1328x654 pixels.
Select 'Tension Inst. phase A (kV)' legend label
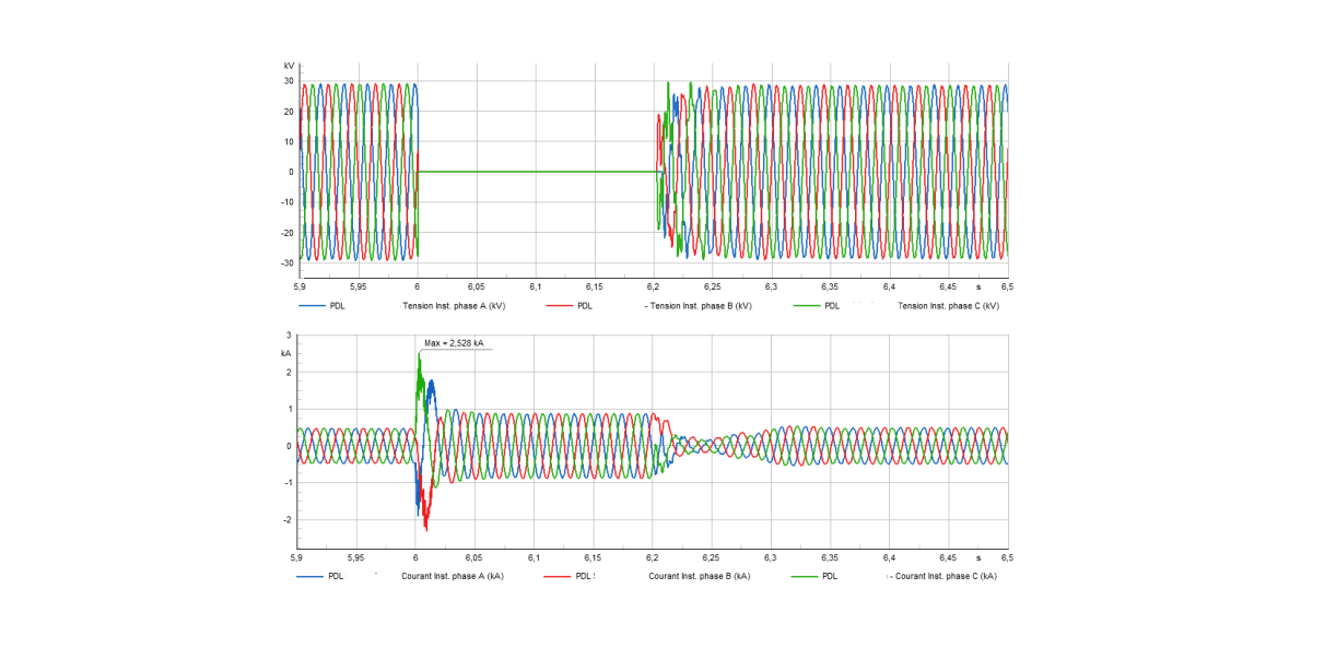coord(453,306)
